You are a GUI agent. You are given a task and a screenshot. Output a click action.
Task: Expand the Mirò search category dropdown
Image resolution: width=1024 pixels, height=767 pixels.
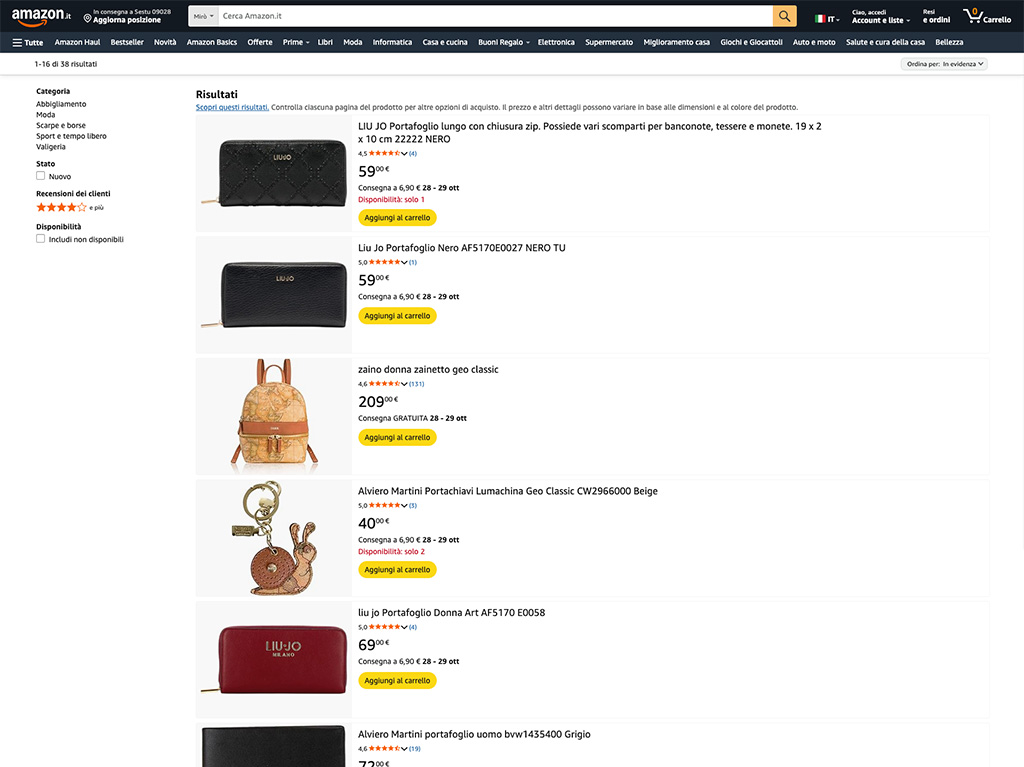[204, 16]
